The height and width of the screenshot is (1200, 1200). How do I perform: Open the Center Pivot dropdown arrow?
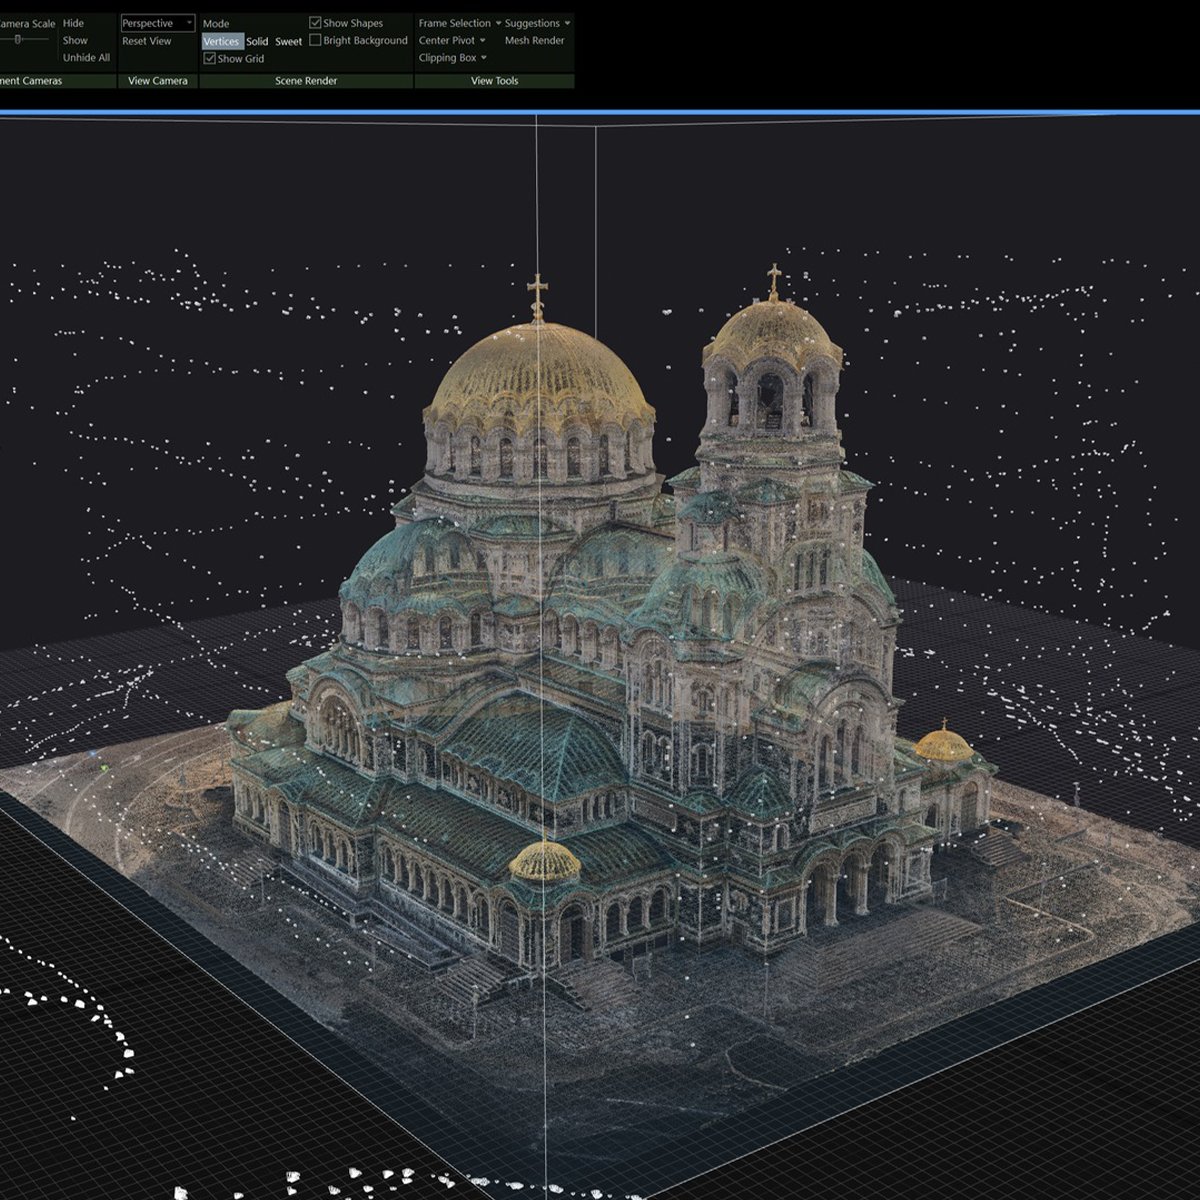click(482, 41)
